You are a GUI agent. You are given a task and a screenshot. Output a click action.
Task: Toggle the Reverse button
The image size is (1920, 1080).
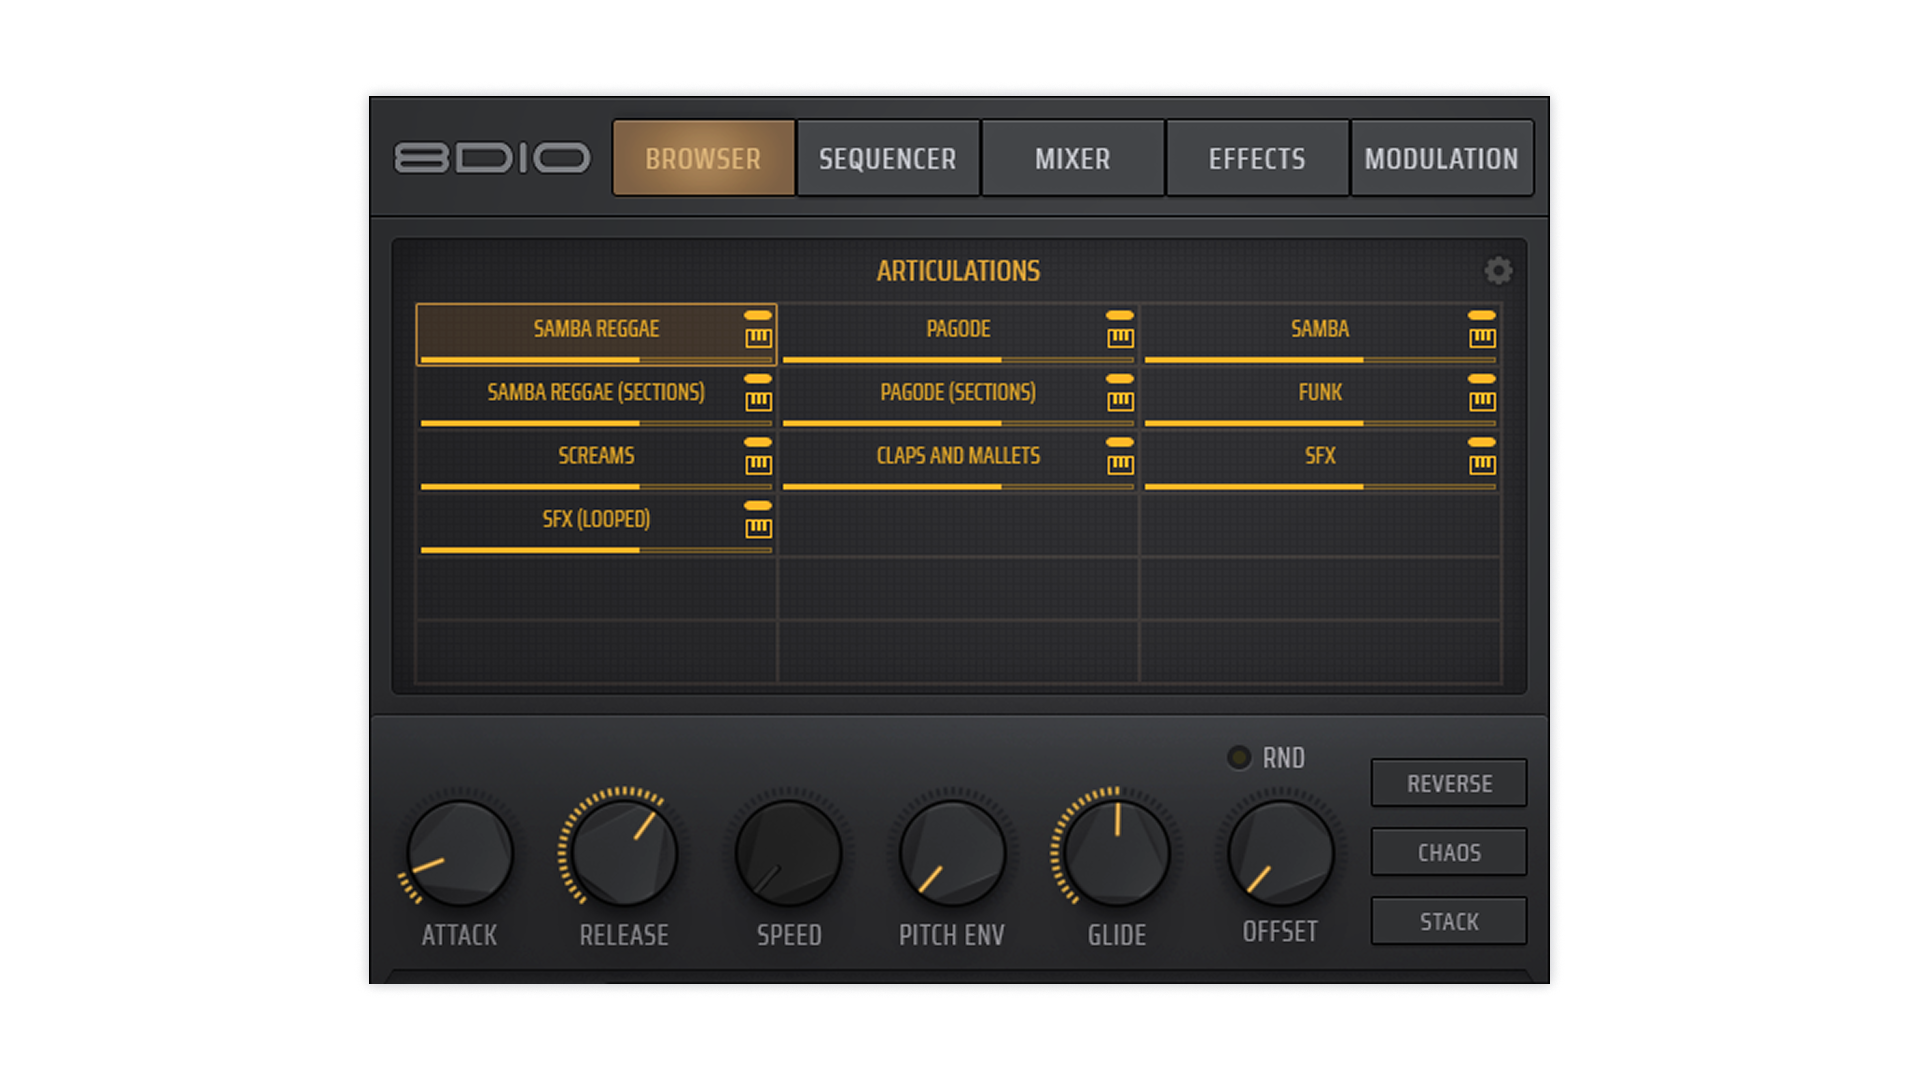tap(1448, 783)
